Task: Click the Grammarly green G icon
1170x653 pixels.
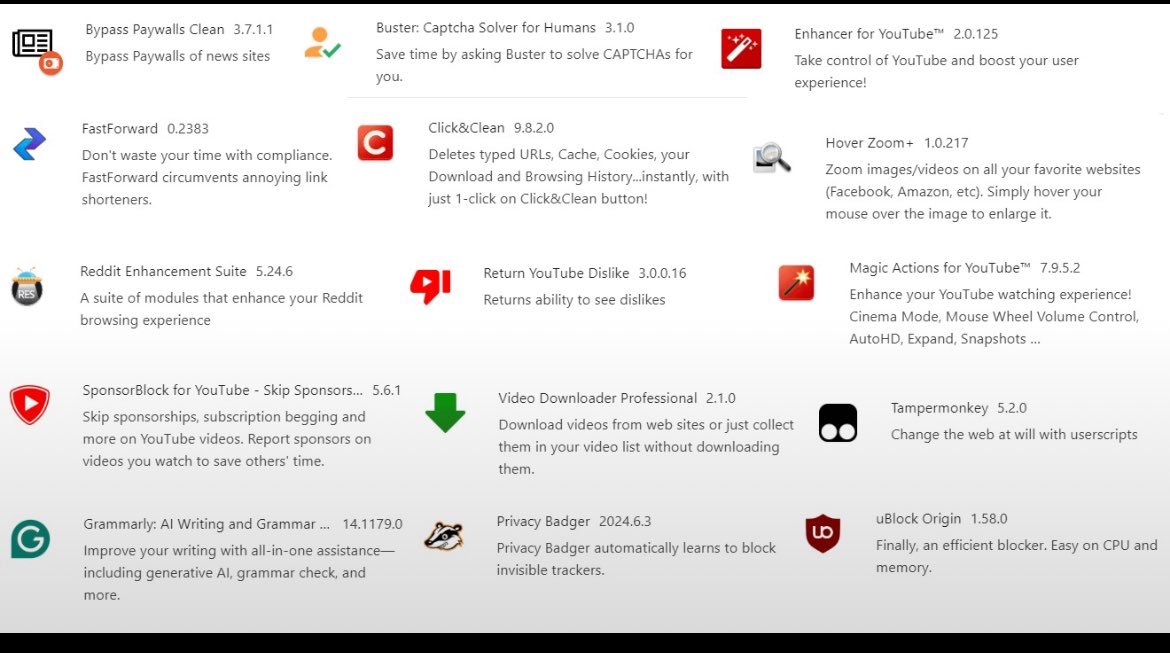Action: click(x=31, y=539)
